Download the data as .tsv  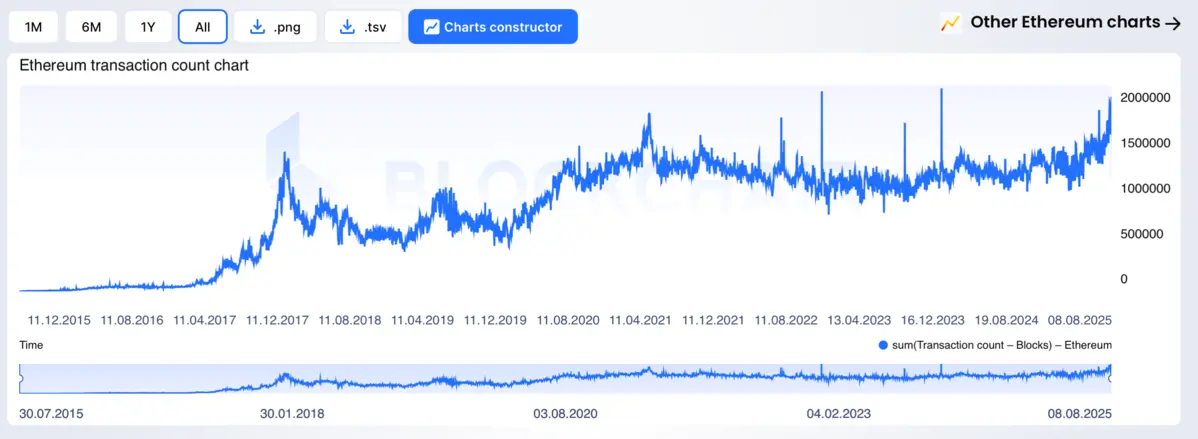(x=362, y=27)
